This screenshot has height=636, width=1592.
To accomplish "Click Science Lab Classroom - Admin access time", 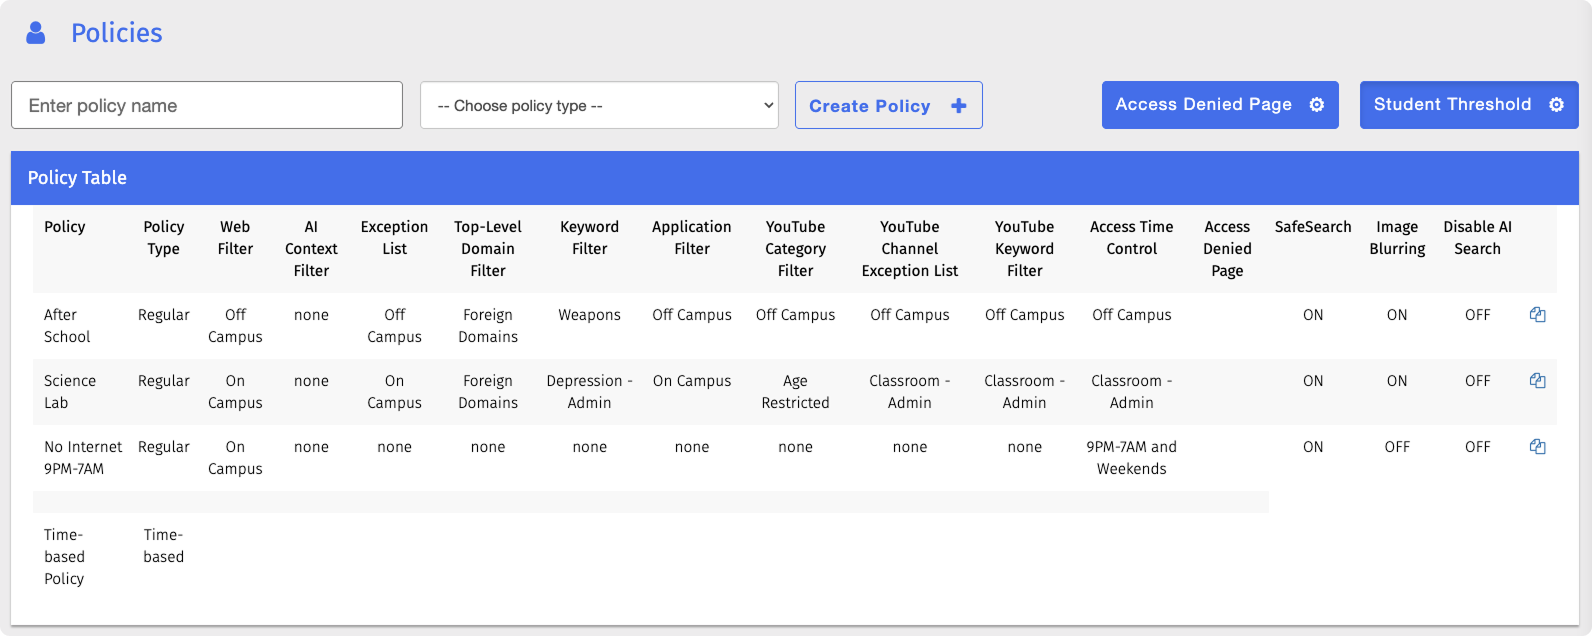I will pos(1132,392).
